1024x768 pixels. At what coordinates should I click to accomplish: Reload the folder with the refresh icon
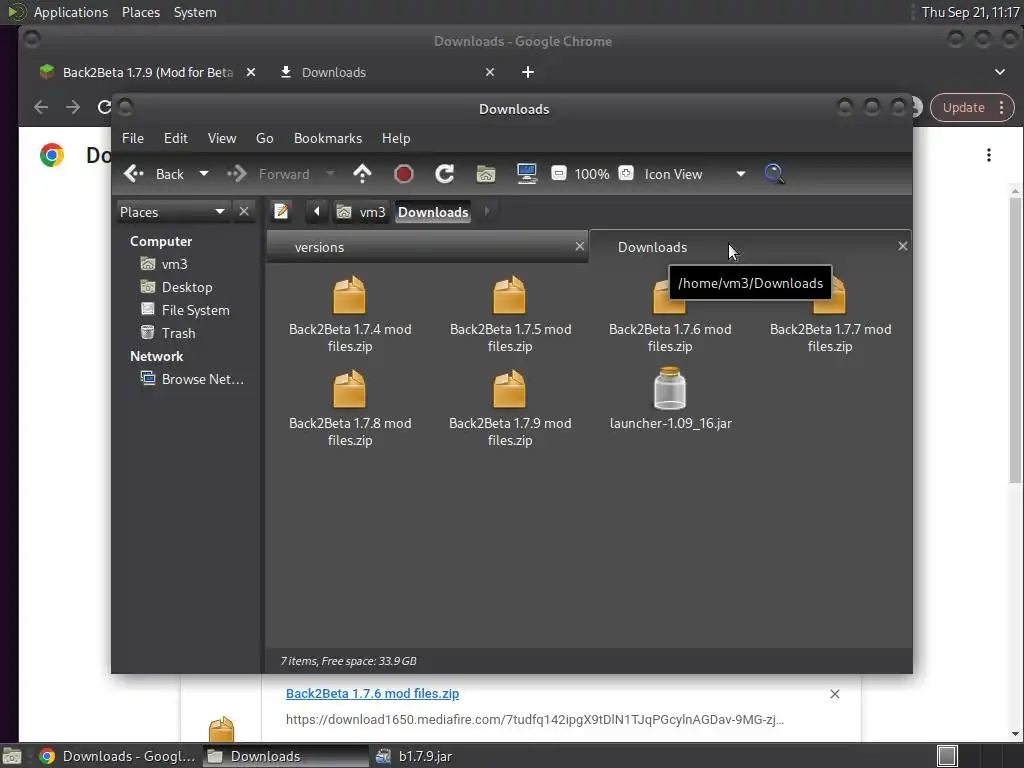445,174
